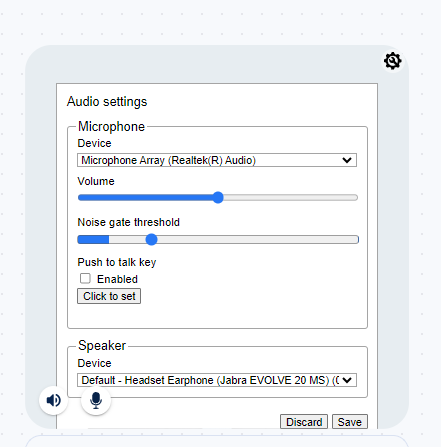Open the Microphone Array (Realtek) device dropdown
Viewport: 441px width, 447px height.
pyautogui.click(x=217, y=160)
